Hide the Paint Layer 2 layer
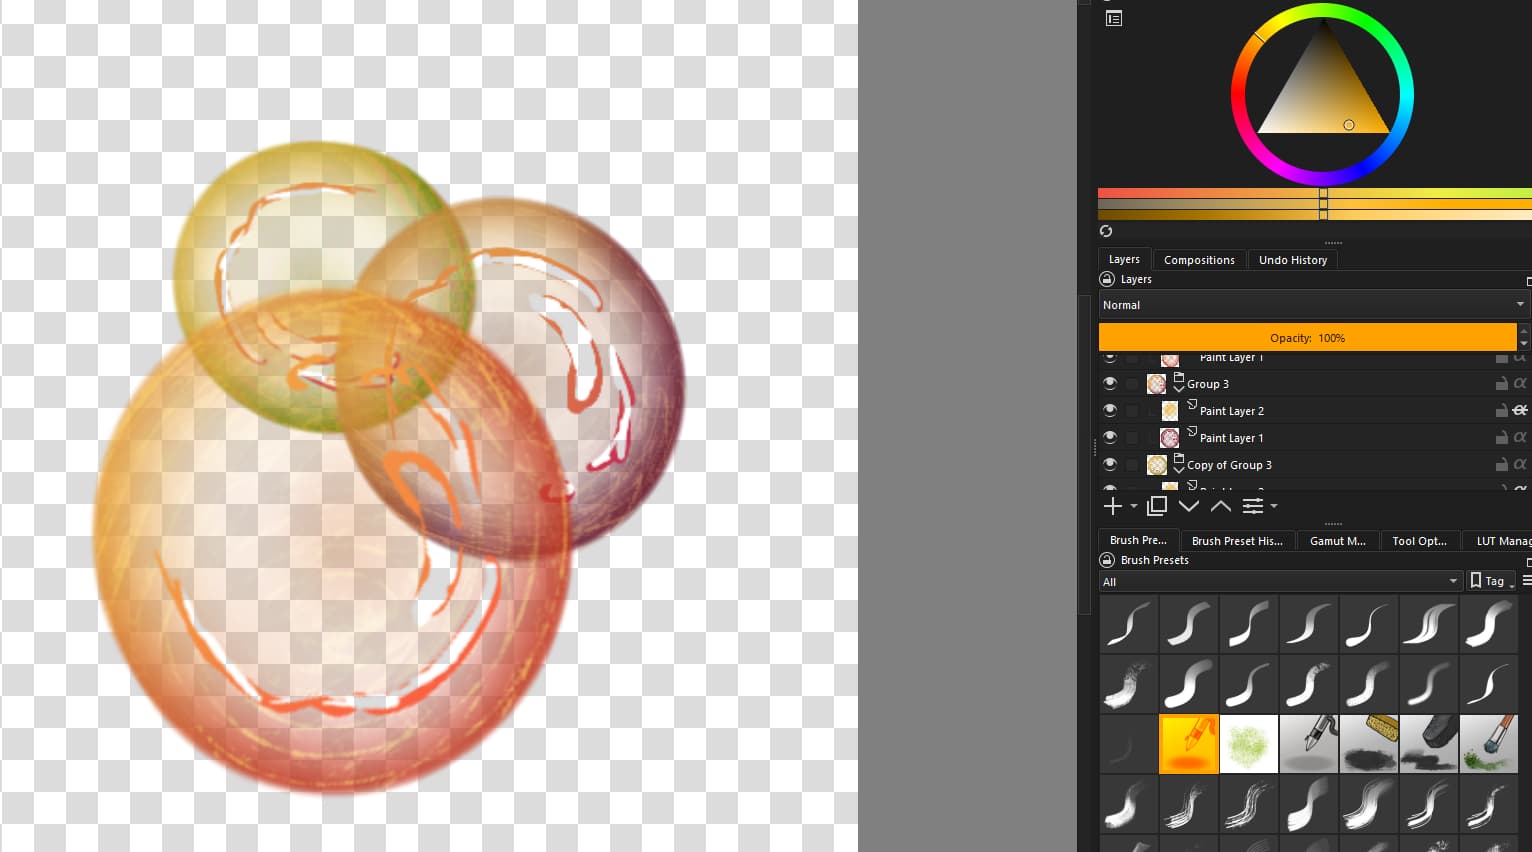Viewport: 1532px width, 852px height. (x=1110, y=411)
